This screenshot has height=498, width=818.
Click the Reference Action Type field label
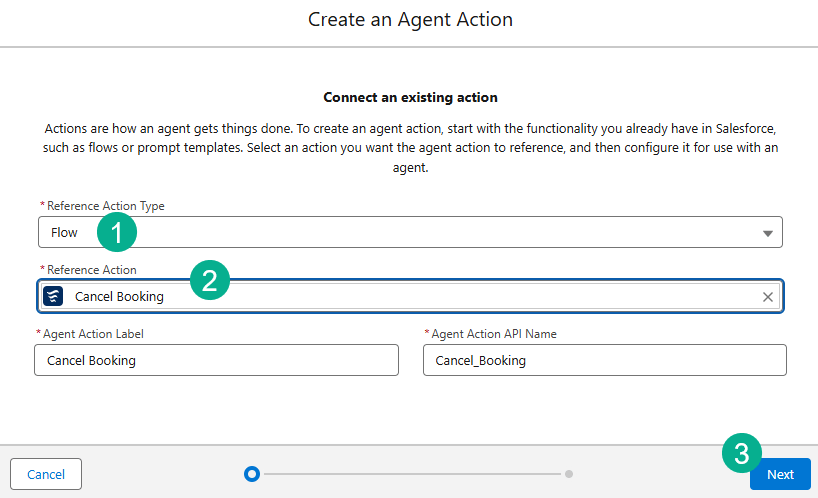[105, 206]
